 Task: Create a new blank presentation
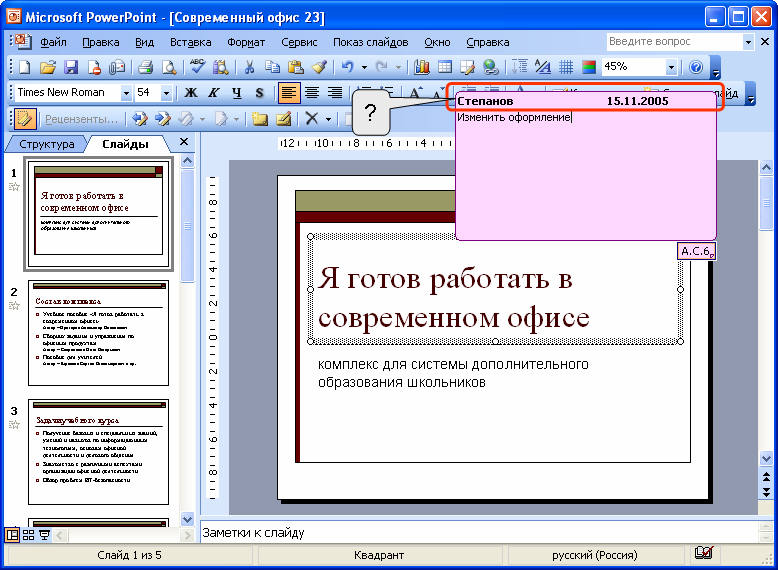[24, 67]
